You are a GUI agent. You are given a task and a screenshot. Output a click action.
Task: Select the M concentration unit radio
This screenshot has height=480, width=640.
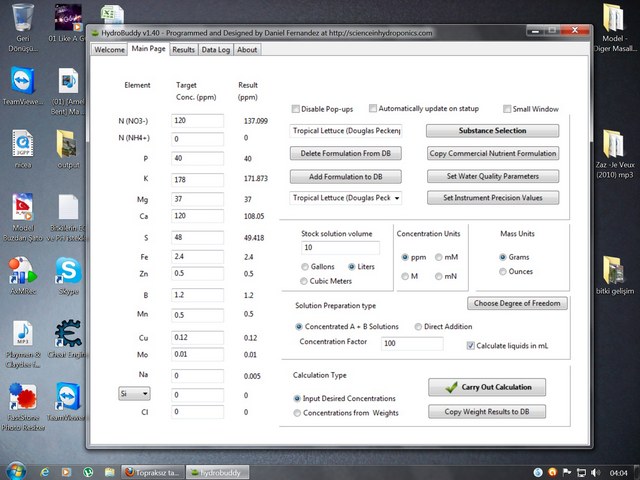pyautogui.click(x=405, y=276)
